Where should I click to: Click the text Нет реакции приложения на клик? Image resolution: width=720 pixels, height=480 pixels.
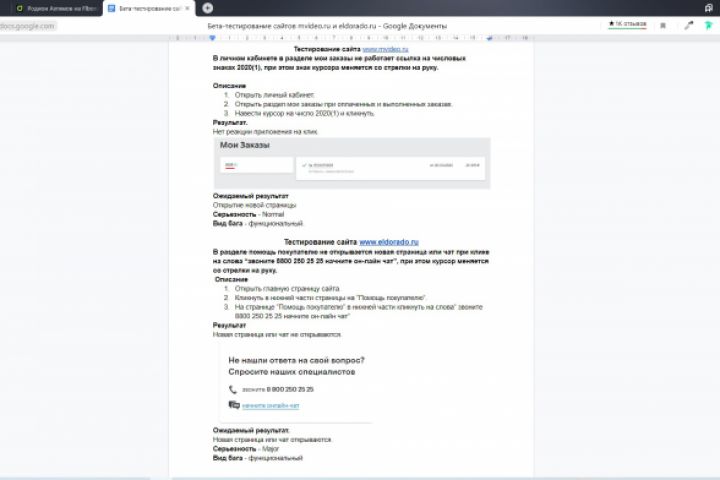265,132
